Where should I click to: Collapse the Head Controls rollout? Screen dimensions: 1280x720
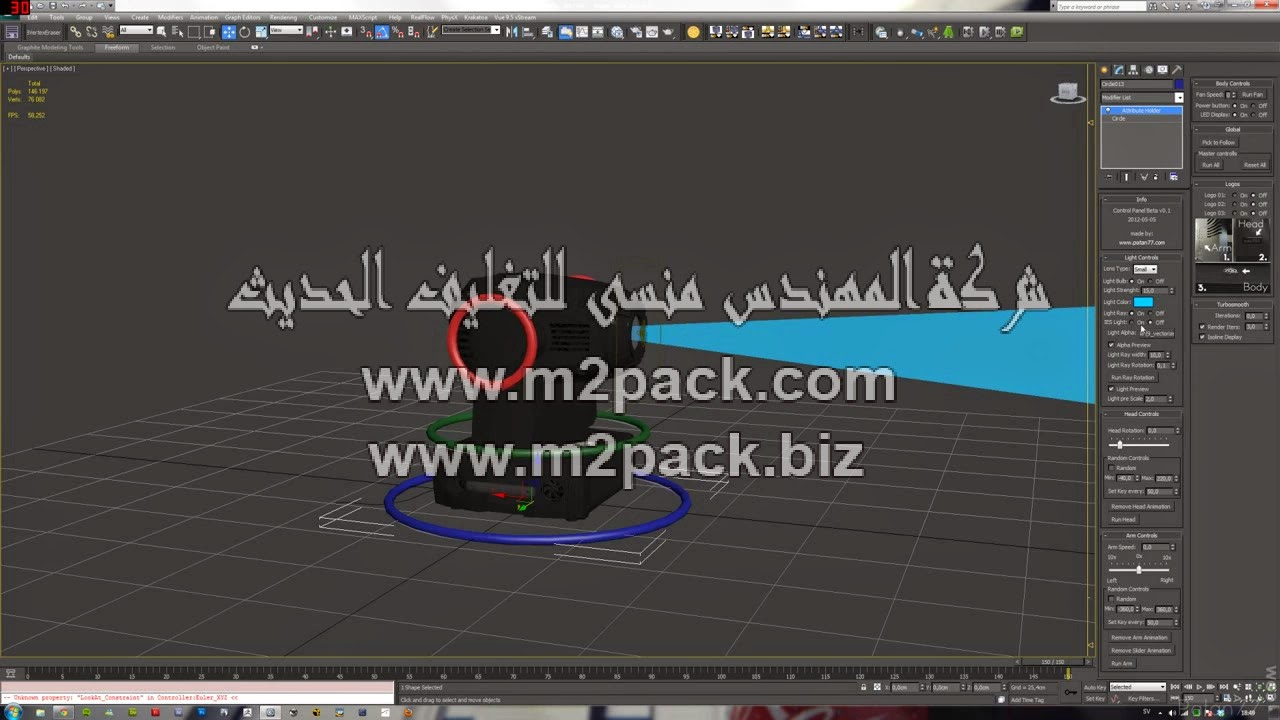tap(1141, 414)
